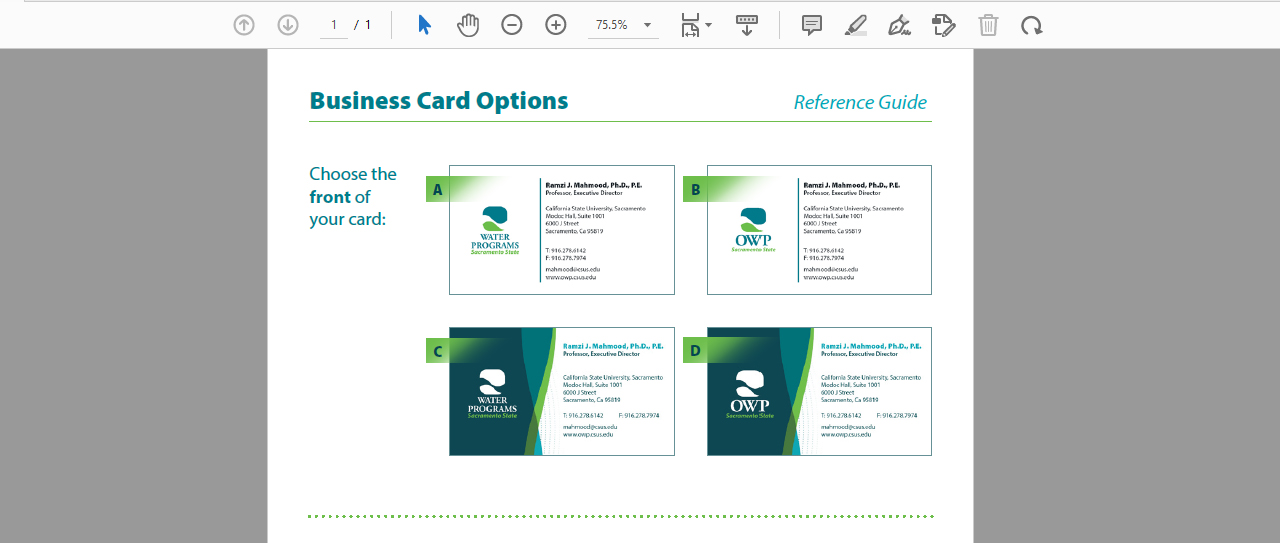Screen dimensions: 1280x543
Task: Select the highlight text tool
Action: tap(856, 25)
